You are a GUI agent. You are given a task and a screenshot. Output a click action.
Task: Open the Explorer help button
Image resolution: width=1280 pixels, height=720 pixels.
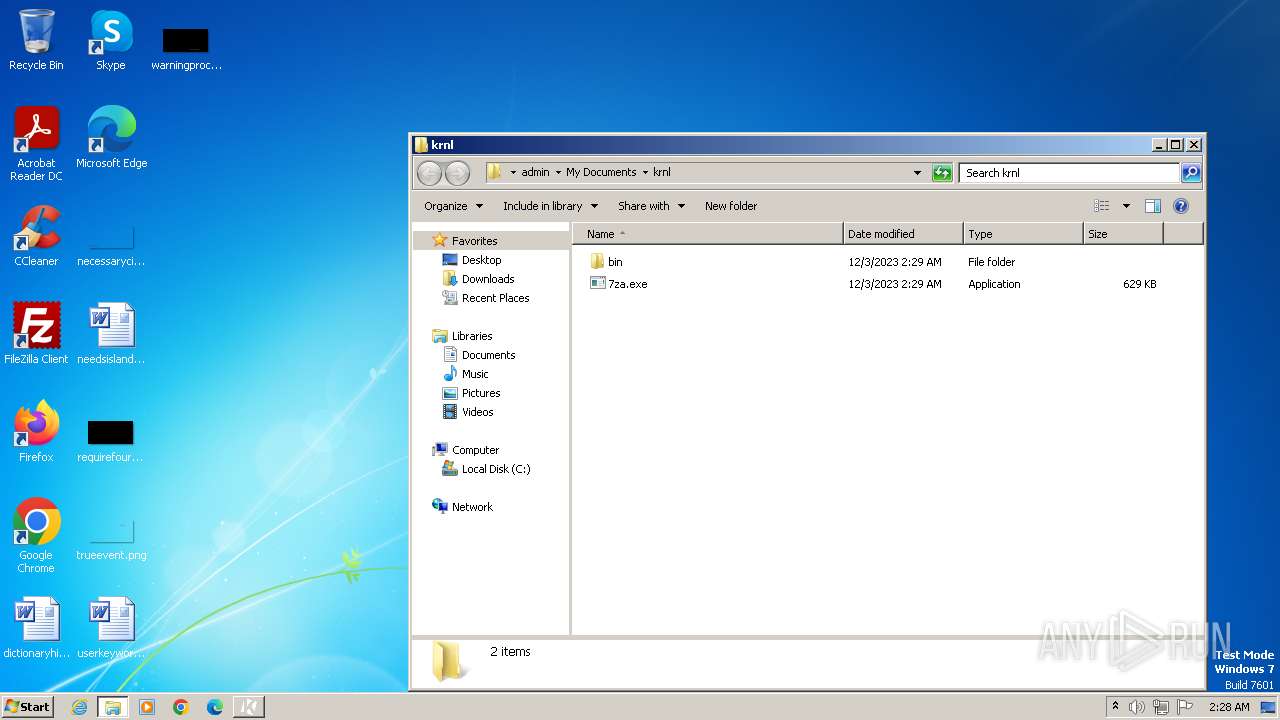(x=1180, y=206)
